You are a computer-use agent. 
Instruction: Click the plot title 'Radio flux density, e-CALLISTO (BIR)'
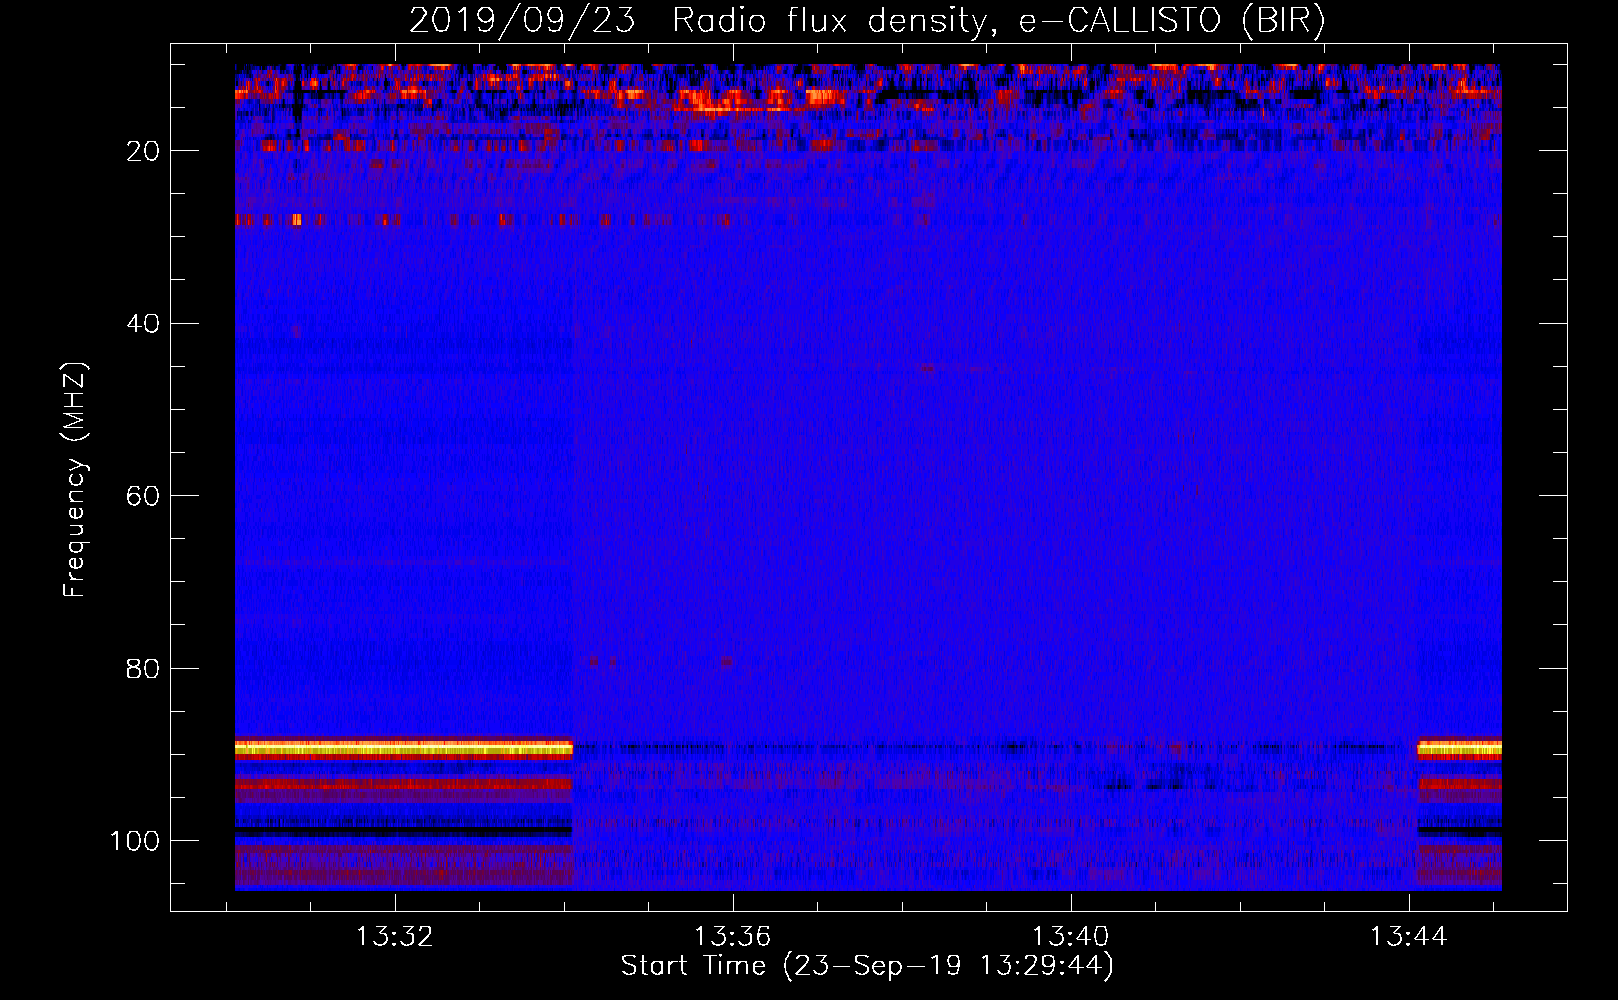coord(998,21)
